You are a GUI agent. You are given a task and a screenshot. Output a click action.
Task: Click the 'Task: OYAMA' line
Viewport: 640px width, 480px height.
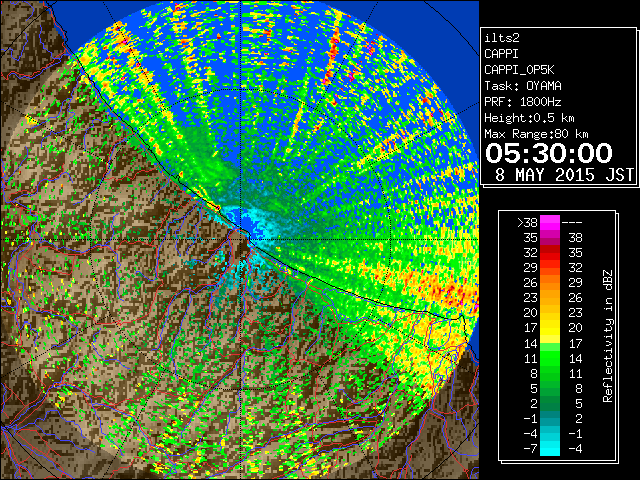click(x=523, y=86)
